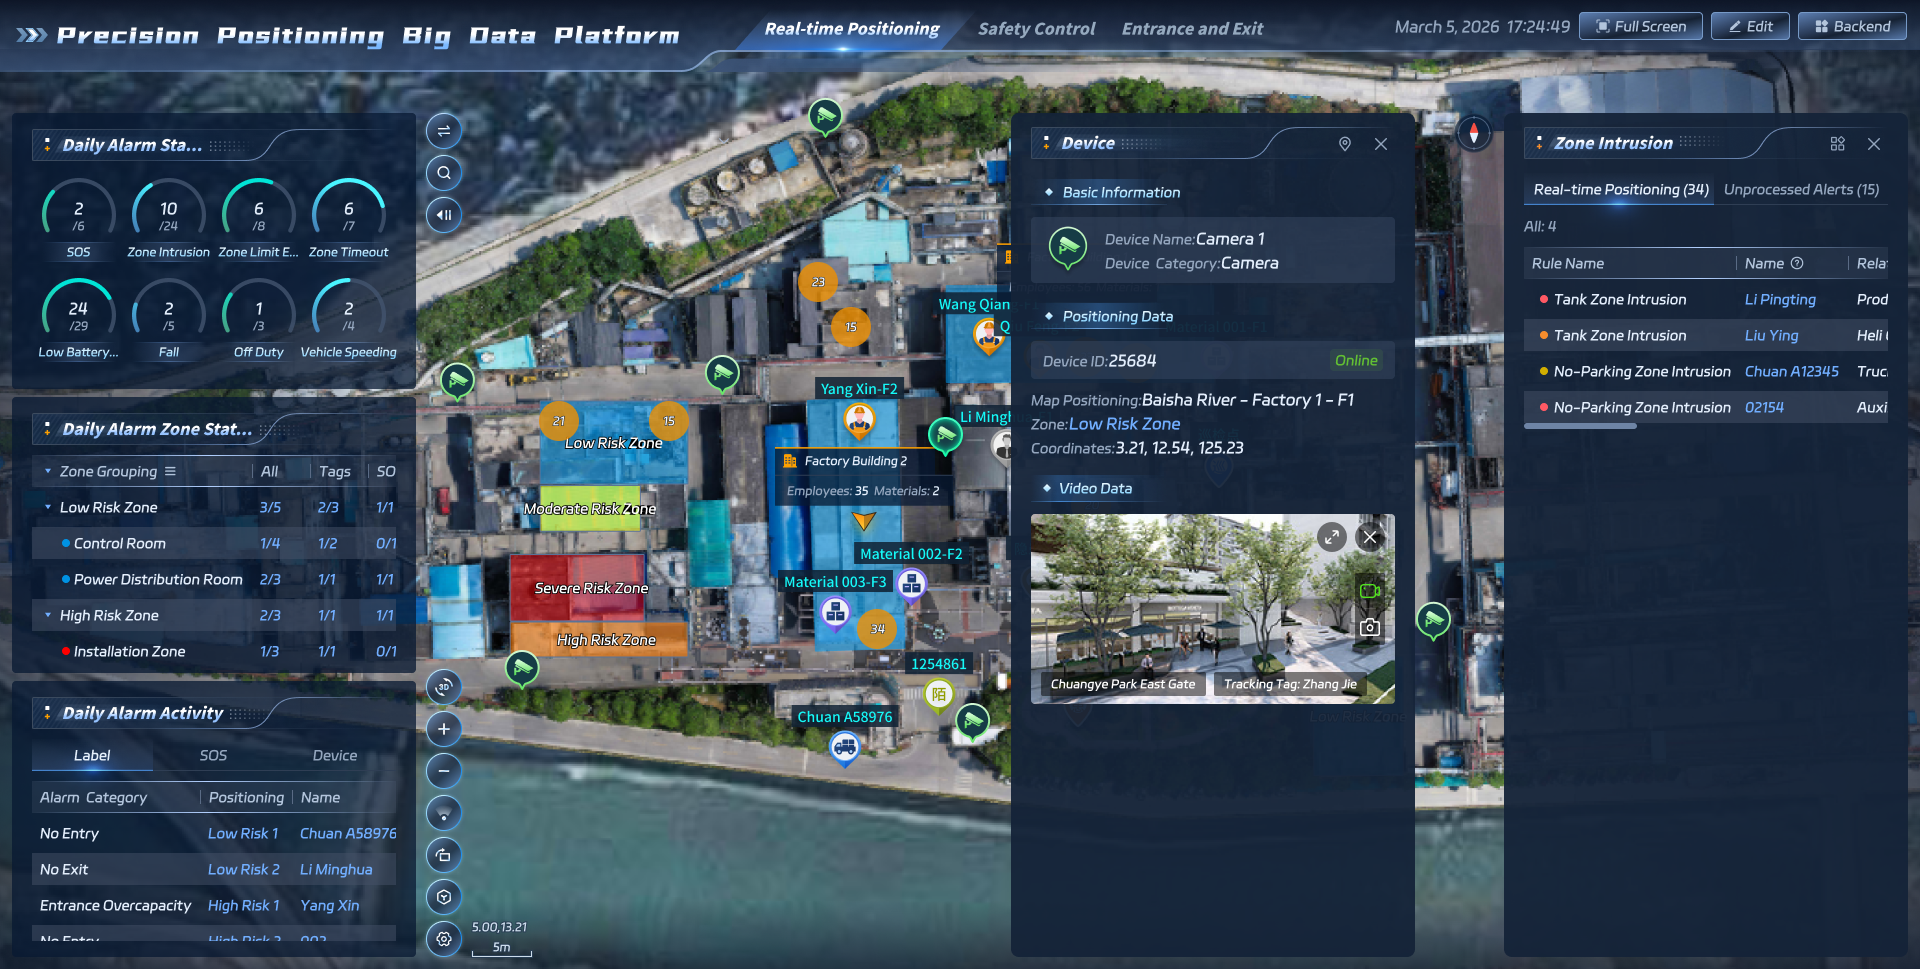The width and height of the screenshot is (1920, 969).
Task: Click the Edit button in the header
Action: [1750, 27]
